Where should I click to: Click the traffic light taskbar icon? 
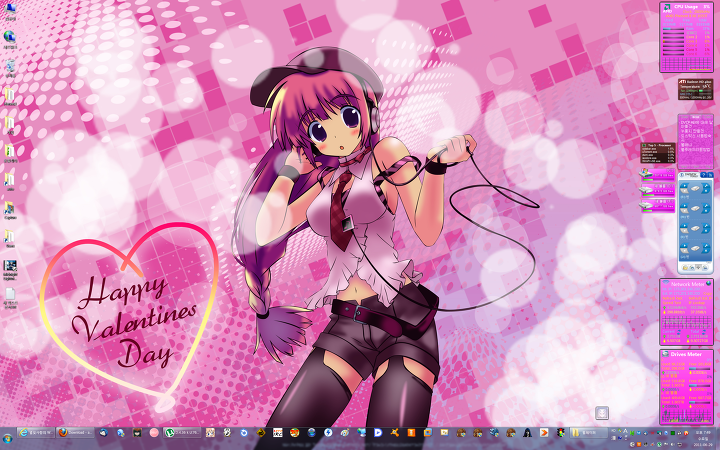(561, 433)
